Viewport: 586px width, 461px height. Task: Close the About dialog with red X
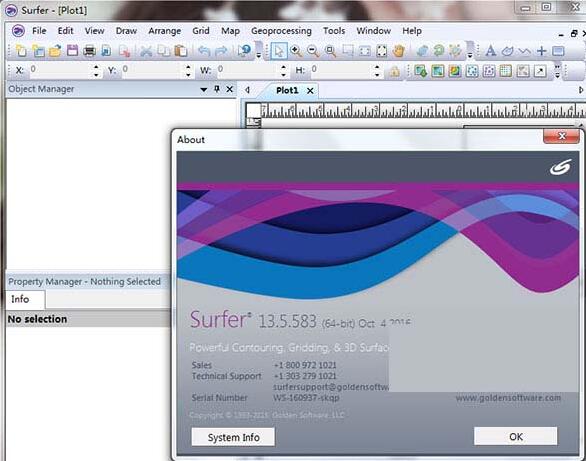click(561, 136)
